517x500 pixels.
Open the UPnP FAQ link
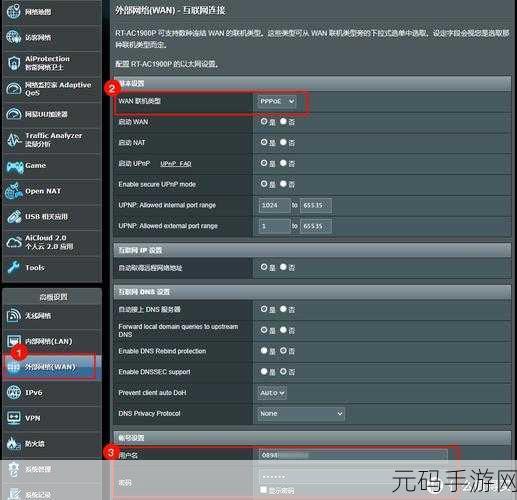pyautogui.click(x=176, y=164)
